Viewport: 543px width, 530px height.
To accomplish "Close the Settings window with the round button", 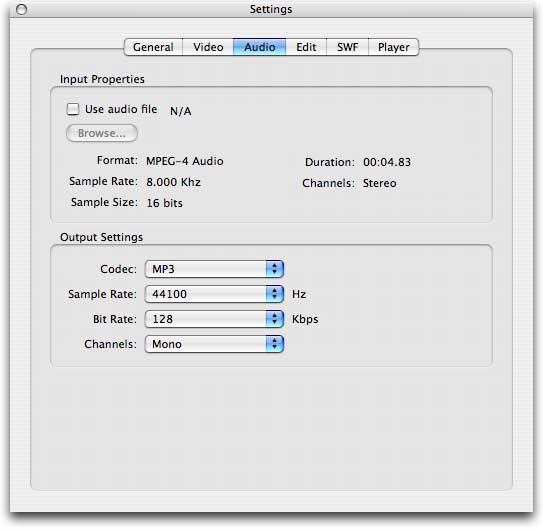I will 21,9.
